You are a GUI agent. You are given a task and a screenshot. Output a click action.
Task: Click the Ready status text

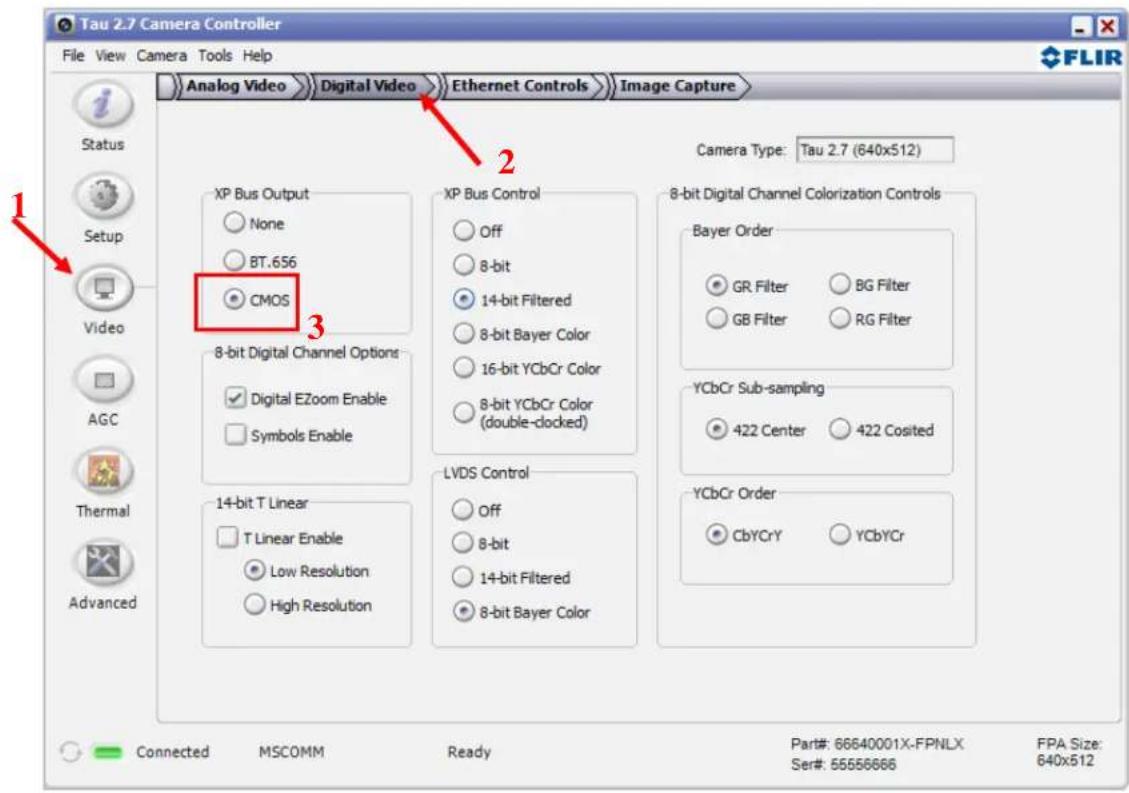(469, 752)
